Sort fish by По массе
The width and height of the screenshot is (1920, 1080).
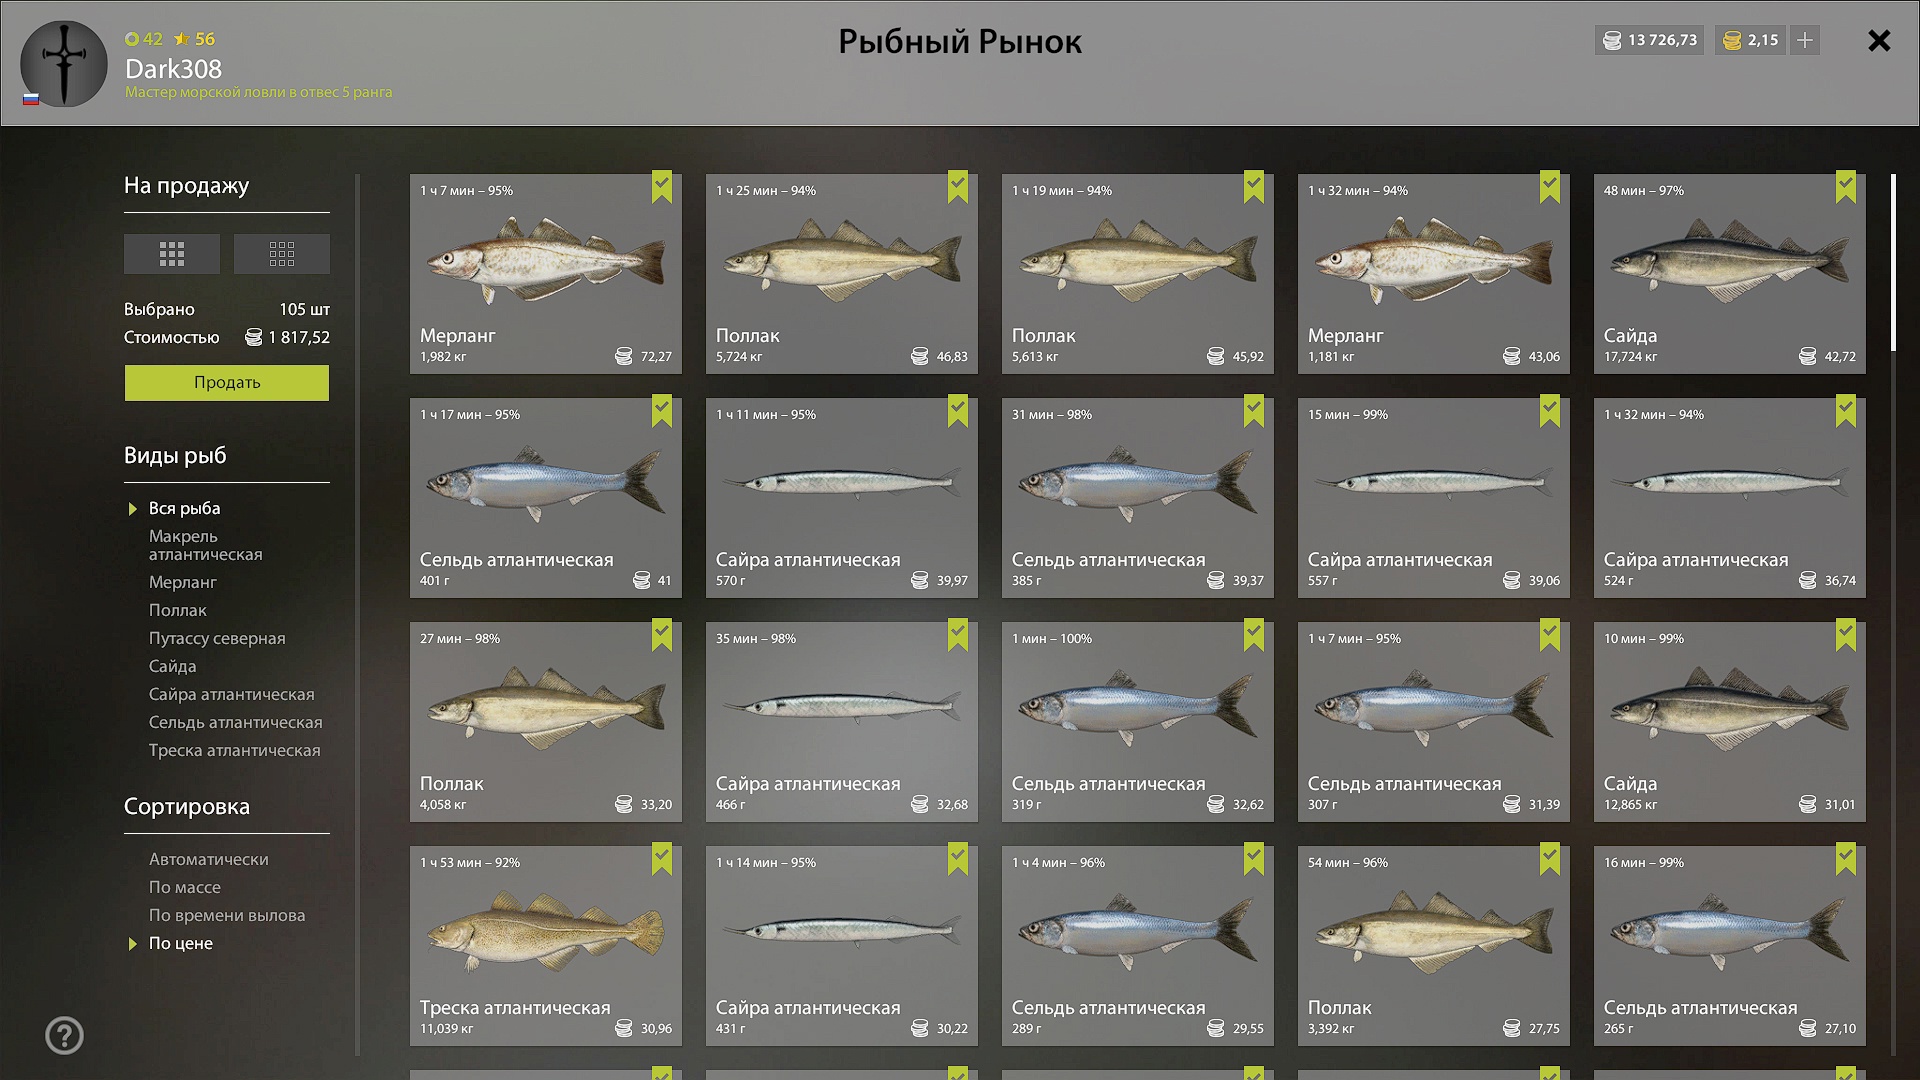(x=185, y=887)
